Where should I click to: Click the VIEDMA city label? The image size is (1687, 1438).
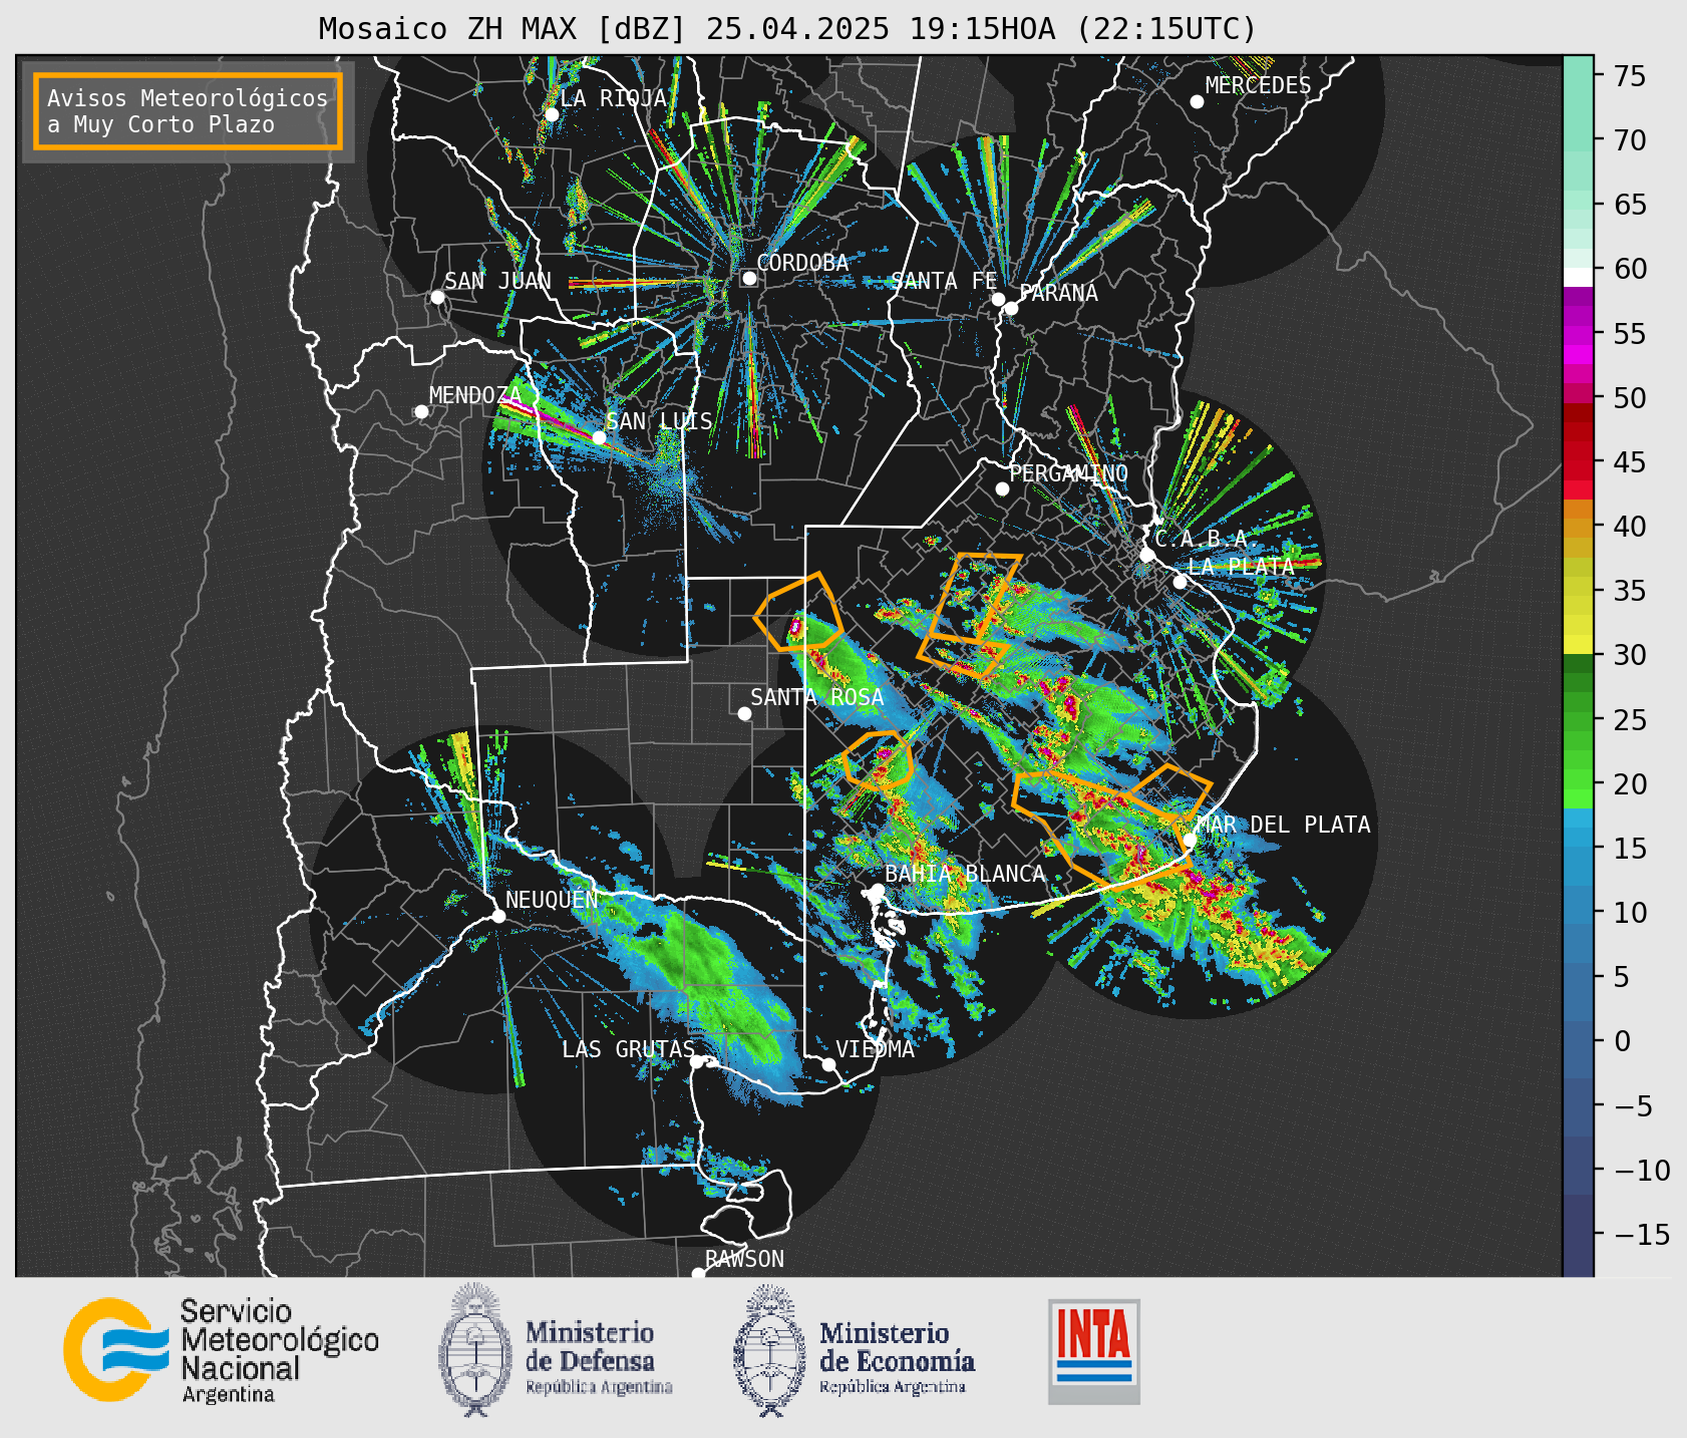[x=875, y=1050]
